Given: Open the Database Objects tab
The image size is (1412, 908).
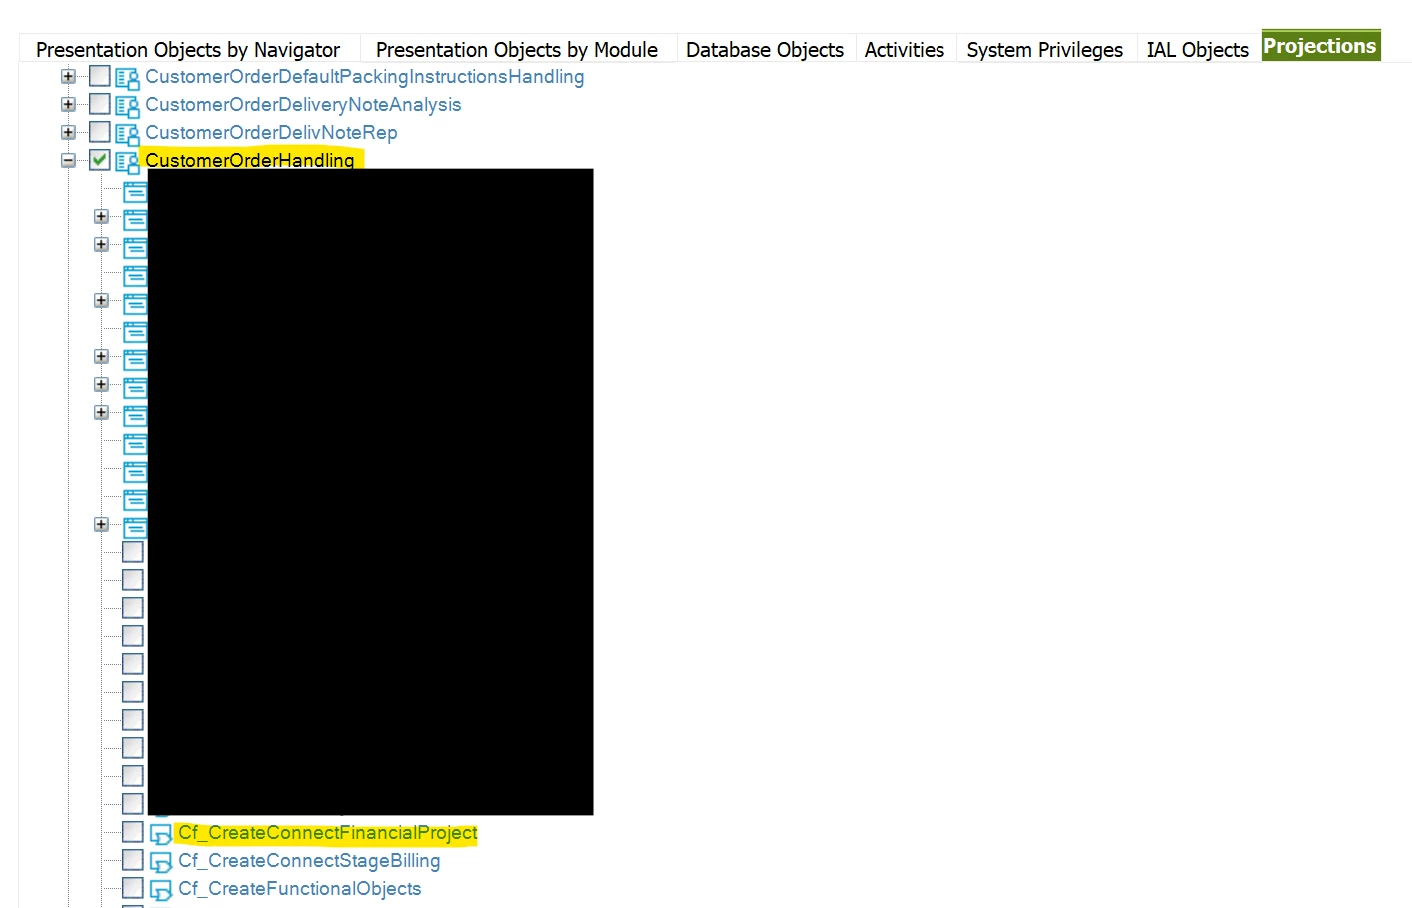Looking at the screenshot, I should pyautogui.click(x=765, y=49).
